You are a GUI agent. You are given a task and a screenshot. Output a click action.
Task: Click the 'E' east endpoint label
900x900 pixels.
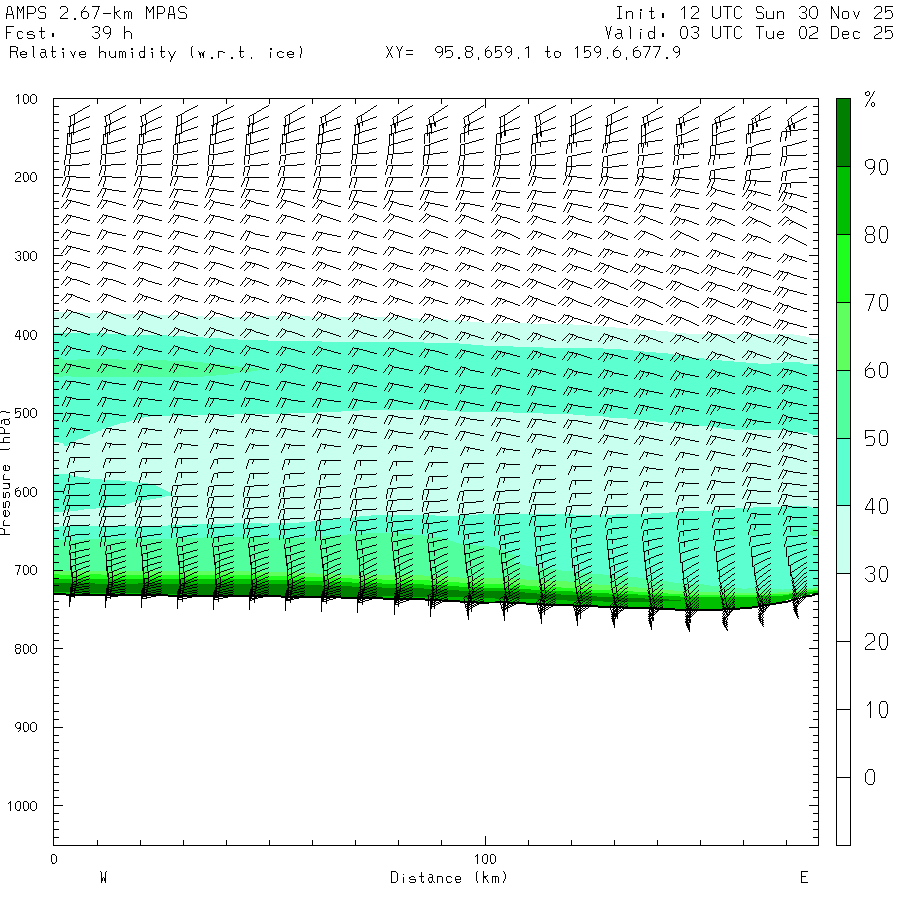point(804,878)
